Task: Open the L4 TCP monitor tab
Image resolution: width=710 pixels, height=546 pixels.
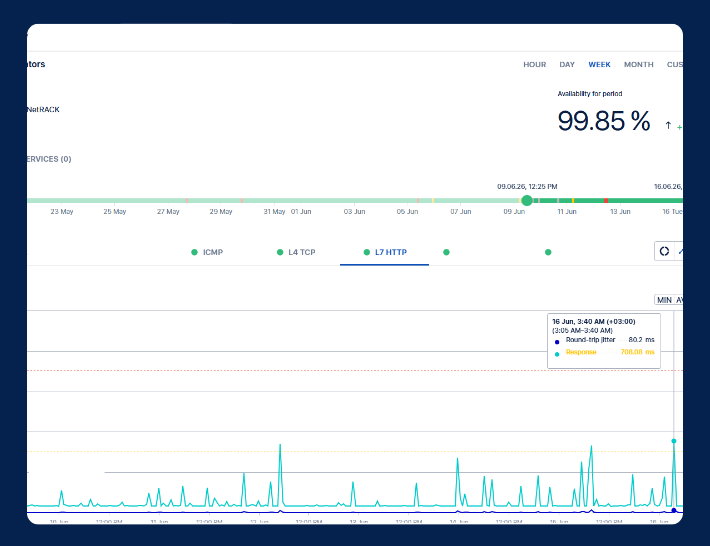Action: [x=296, y=252]
